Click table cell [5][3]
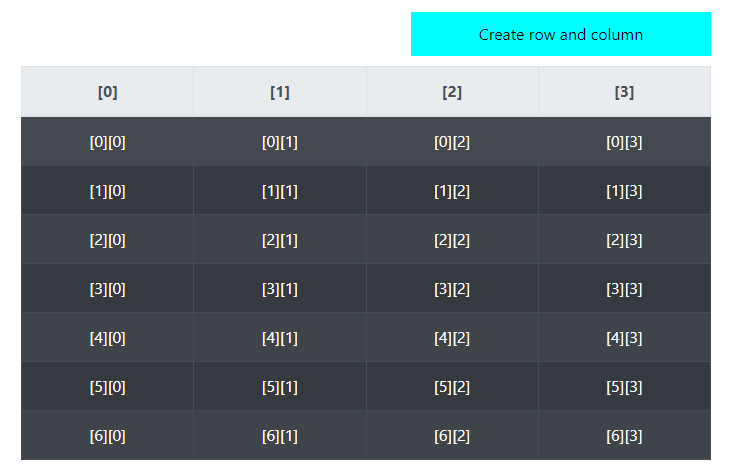The height and width of the screenshot is (474, 737). tap(625, 386)
